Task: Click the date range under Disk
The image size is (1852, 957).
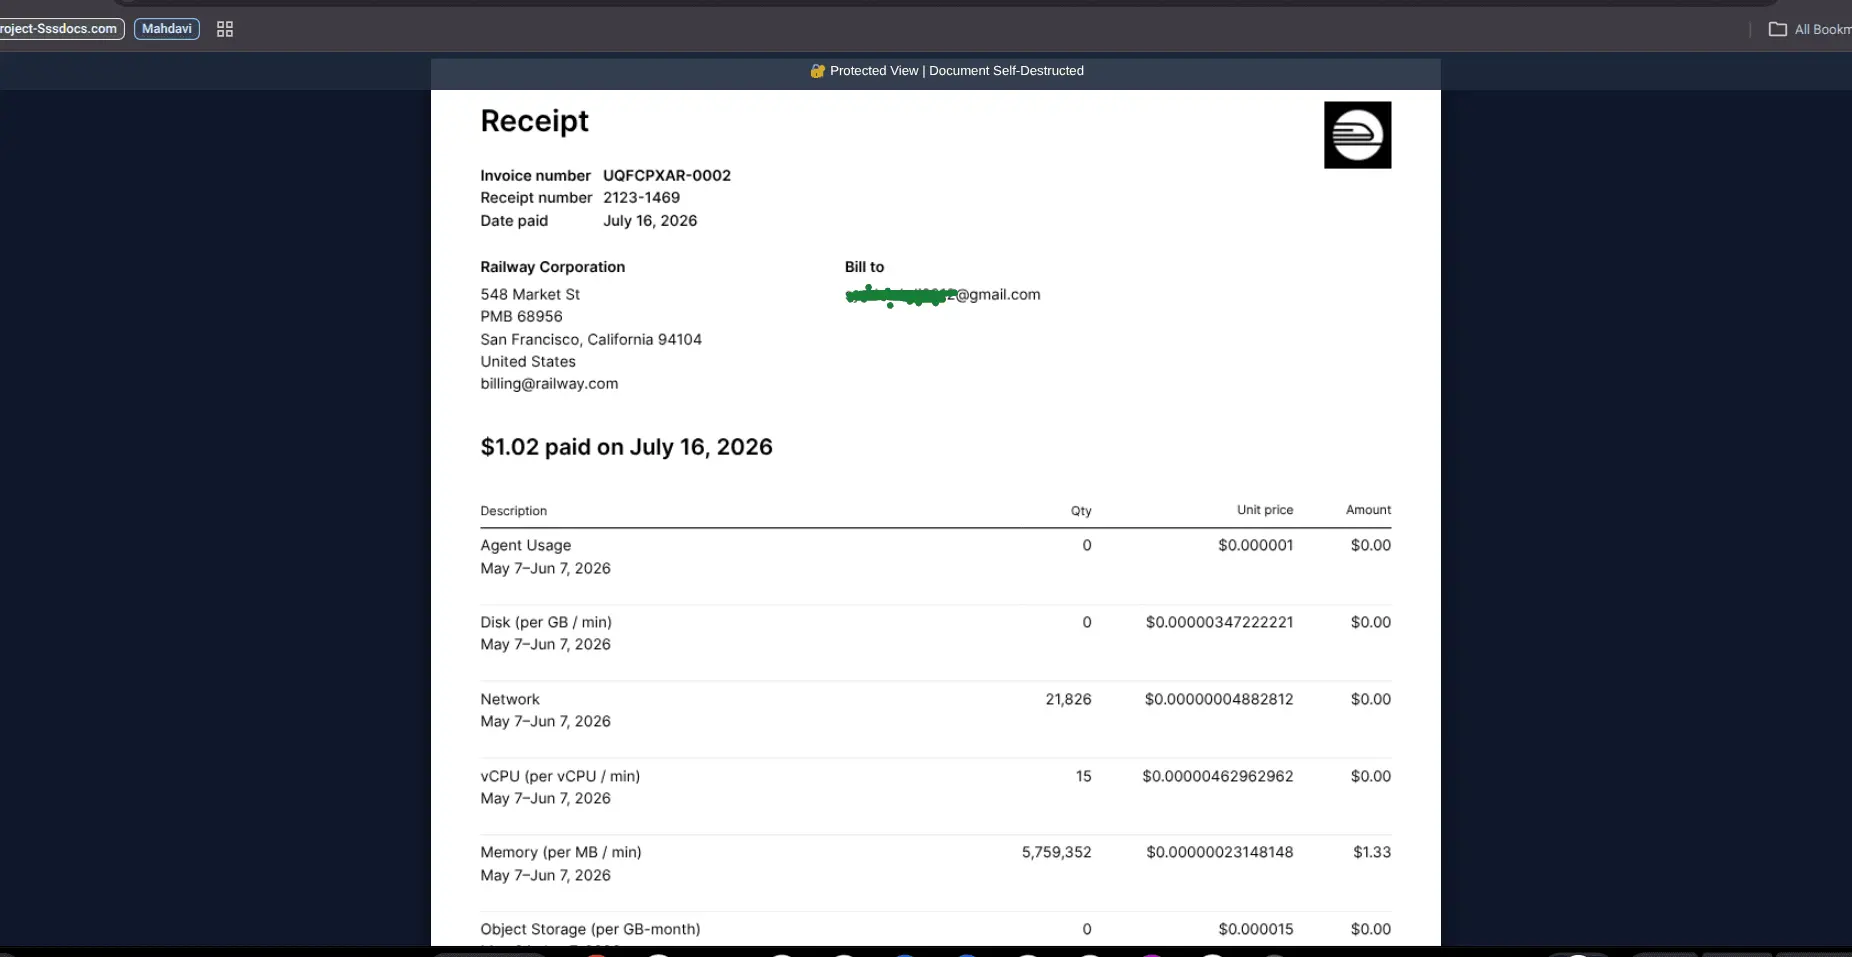Action: point(545,645)
